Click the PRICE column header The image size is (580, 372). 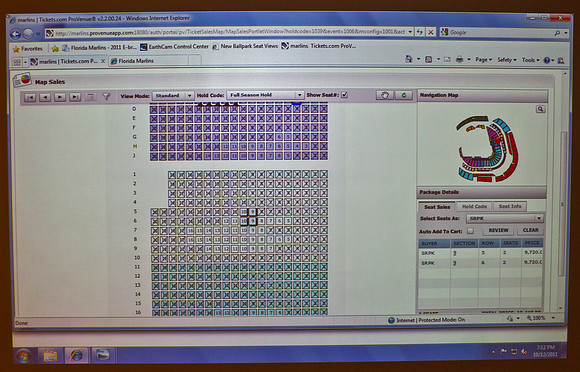532,243
